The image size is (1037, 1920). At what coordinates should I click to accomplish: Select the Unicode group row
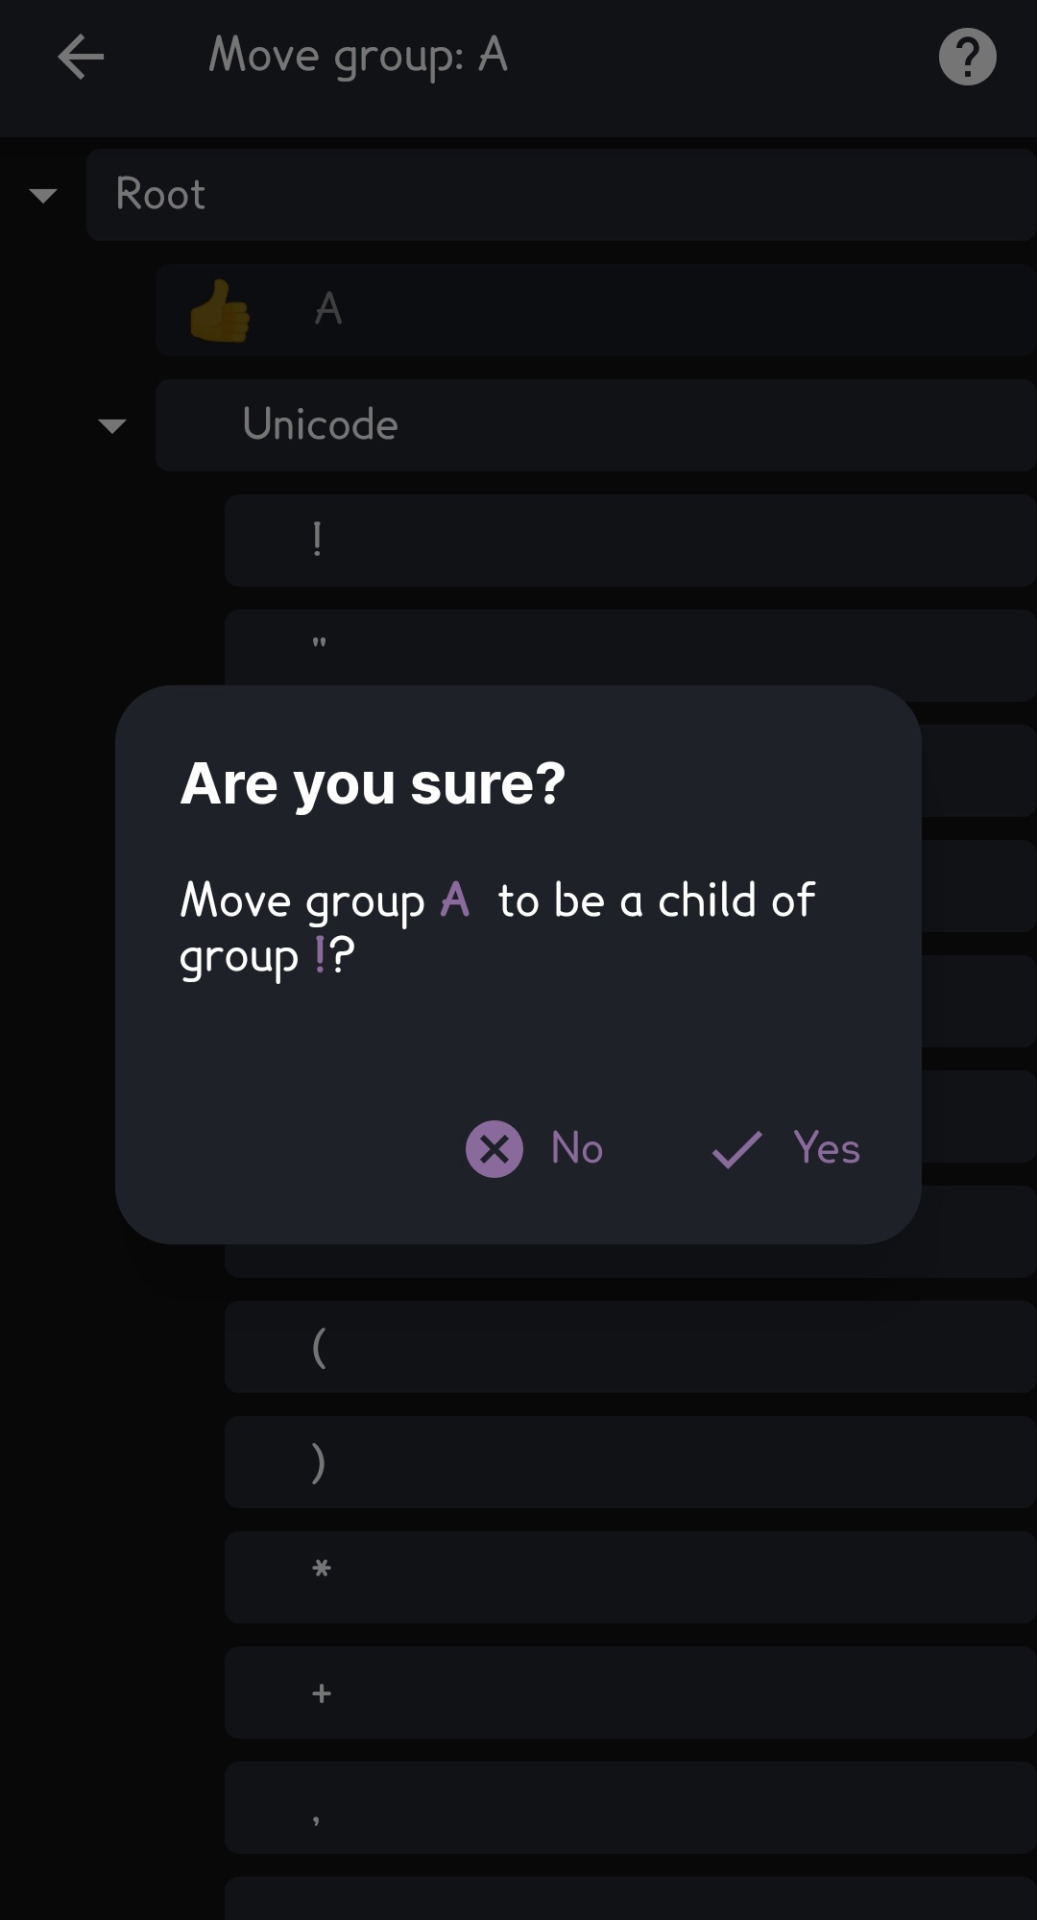click(596, 425)
